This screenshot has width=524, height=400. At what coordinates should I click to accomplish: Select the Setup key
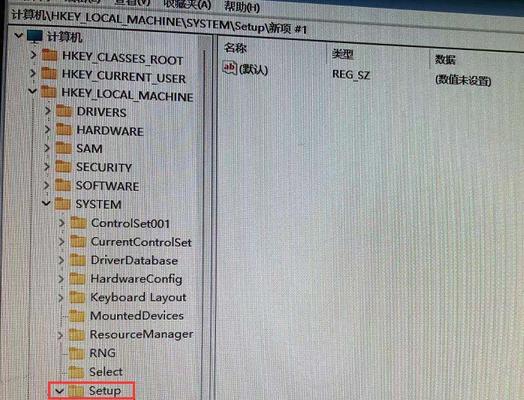click(x=105, y=390)
